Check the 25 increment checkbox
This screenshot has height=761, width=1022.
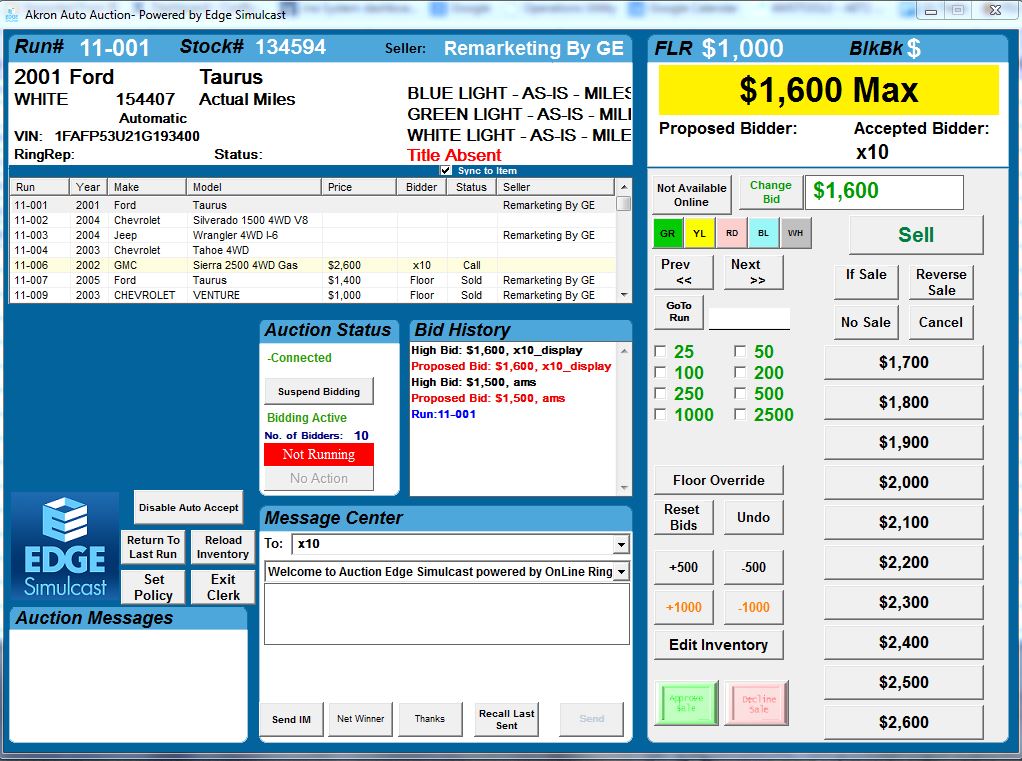tap(660, 351)
